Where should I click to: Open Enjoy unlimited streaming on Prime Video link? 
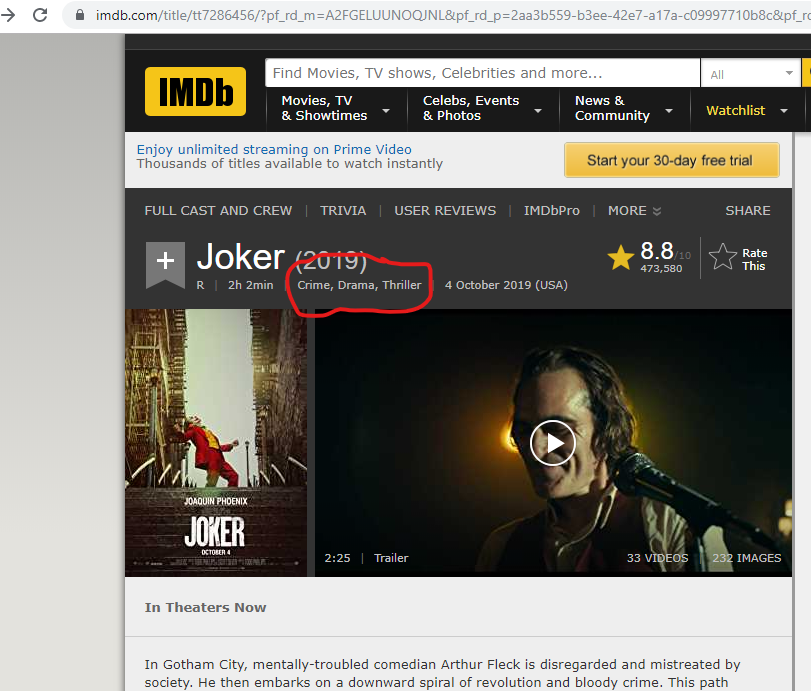(x=274, y=149)
